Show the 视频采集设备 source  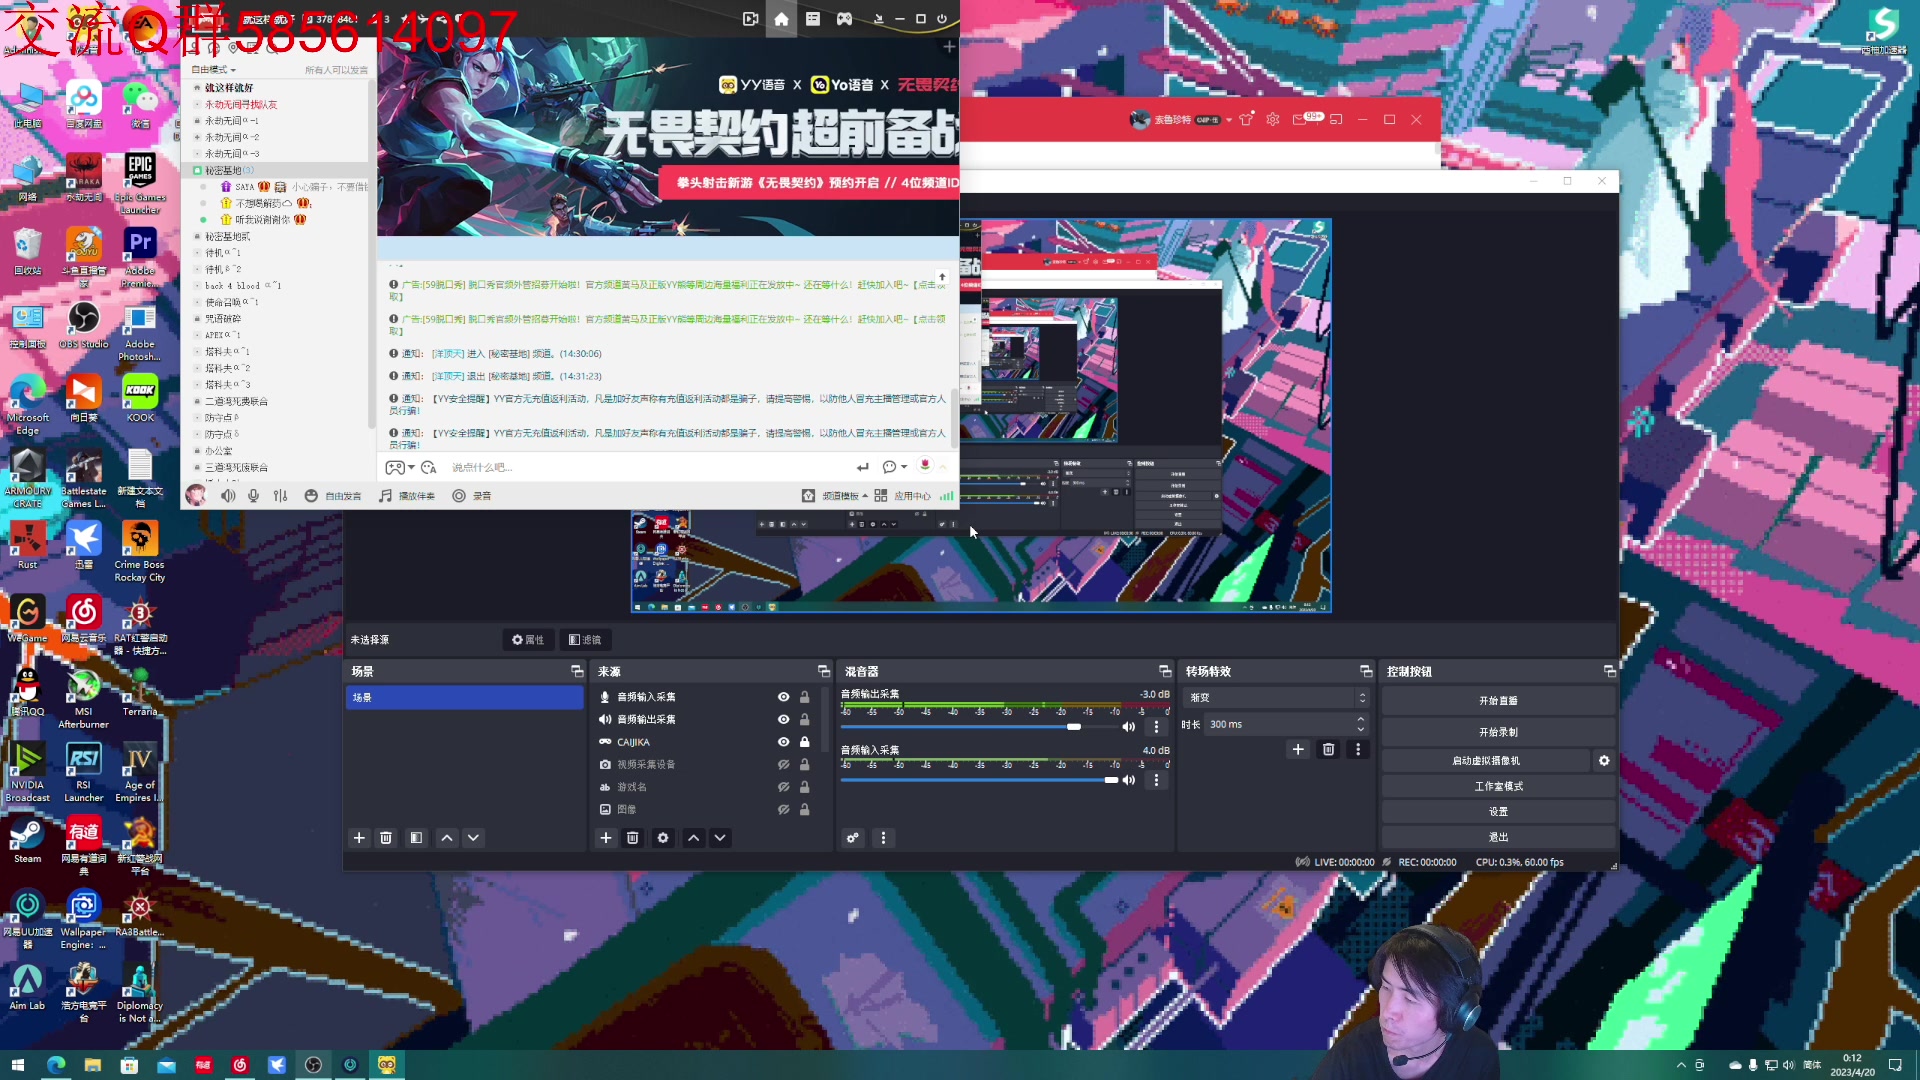click(783, 765)
